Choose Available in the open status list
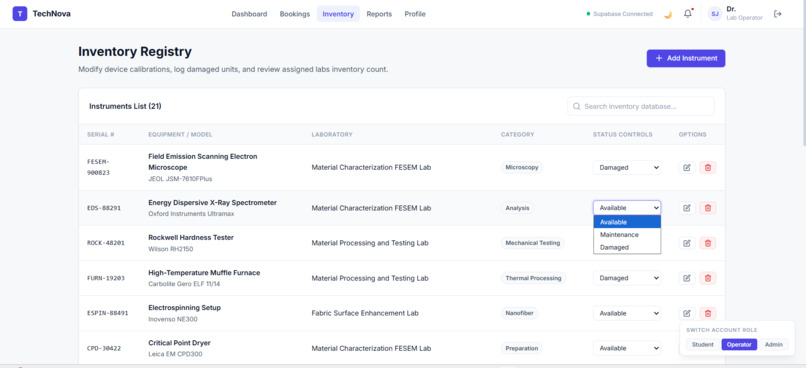Screen dimensions: 806x368 pos(627,222)
